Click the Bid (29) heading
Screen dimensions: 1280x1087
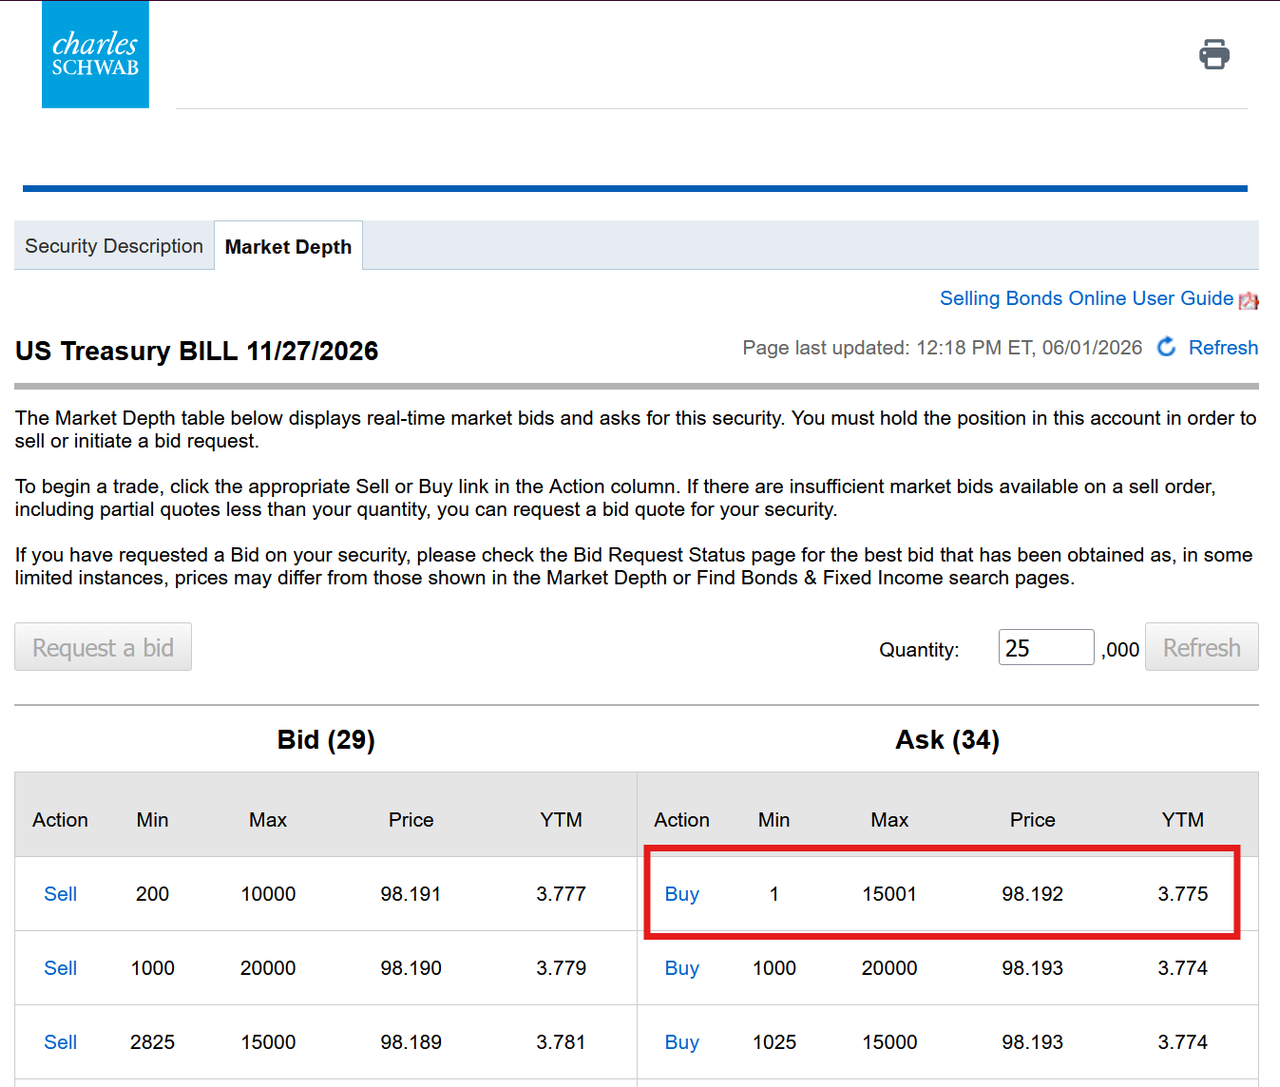326,740
